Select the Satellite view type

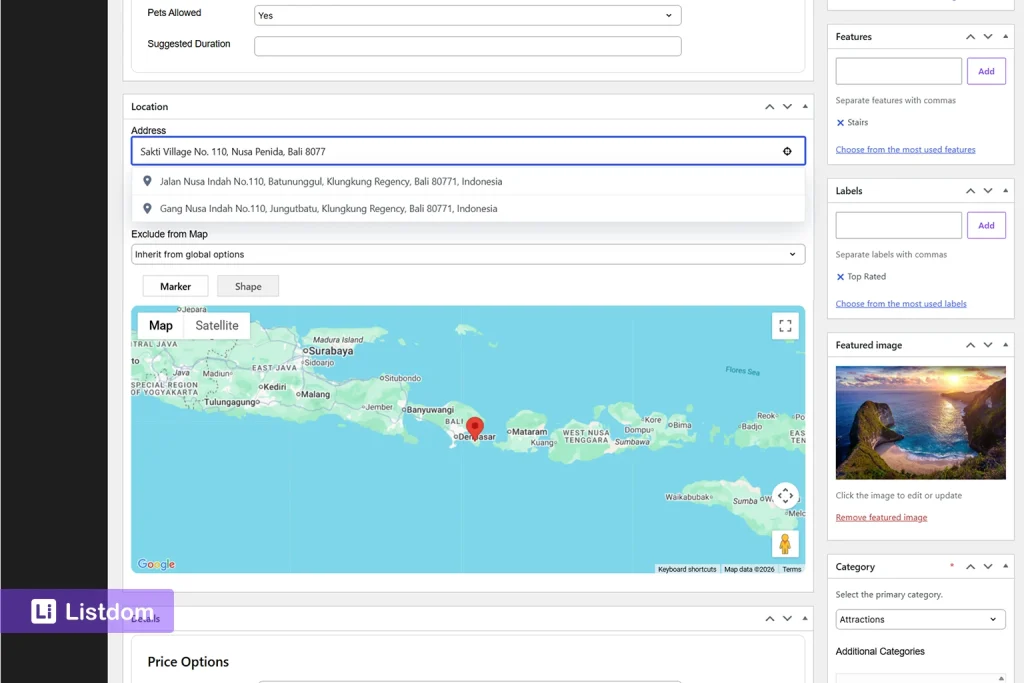tap(217, 325)
